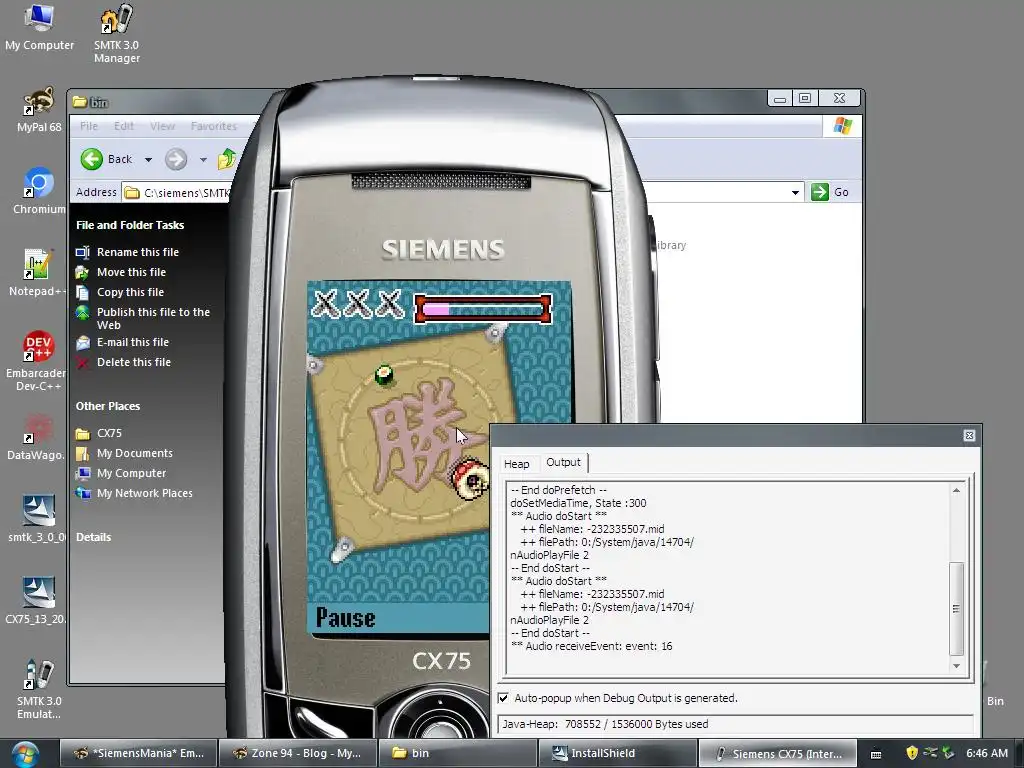This screenshot has width=1024, height=768.
Task: Open My Computer desktop icon
Action: (x=39, y=27)
